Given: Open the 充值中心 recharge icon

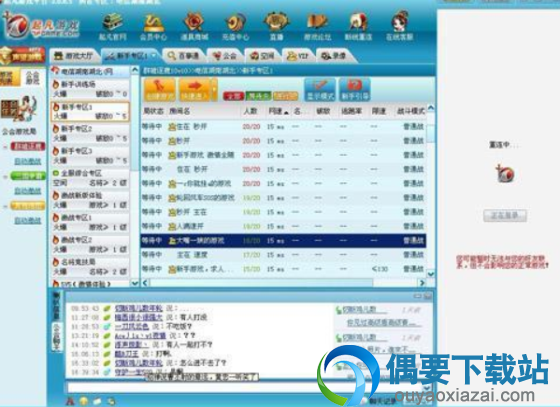Looking at the screenshot, I should (x=236, y=26).
